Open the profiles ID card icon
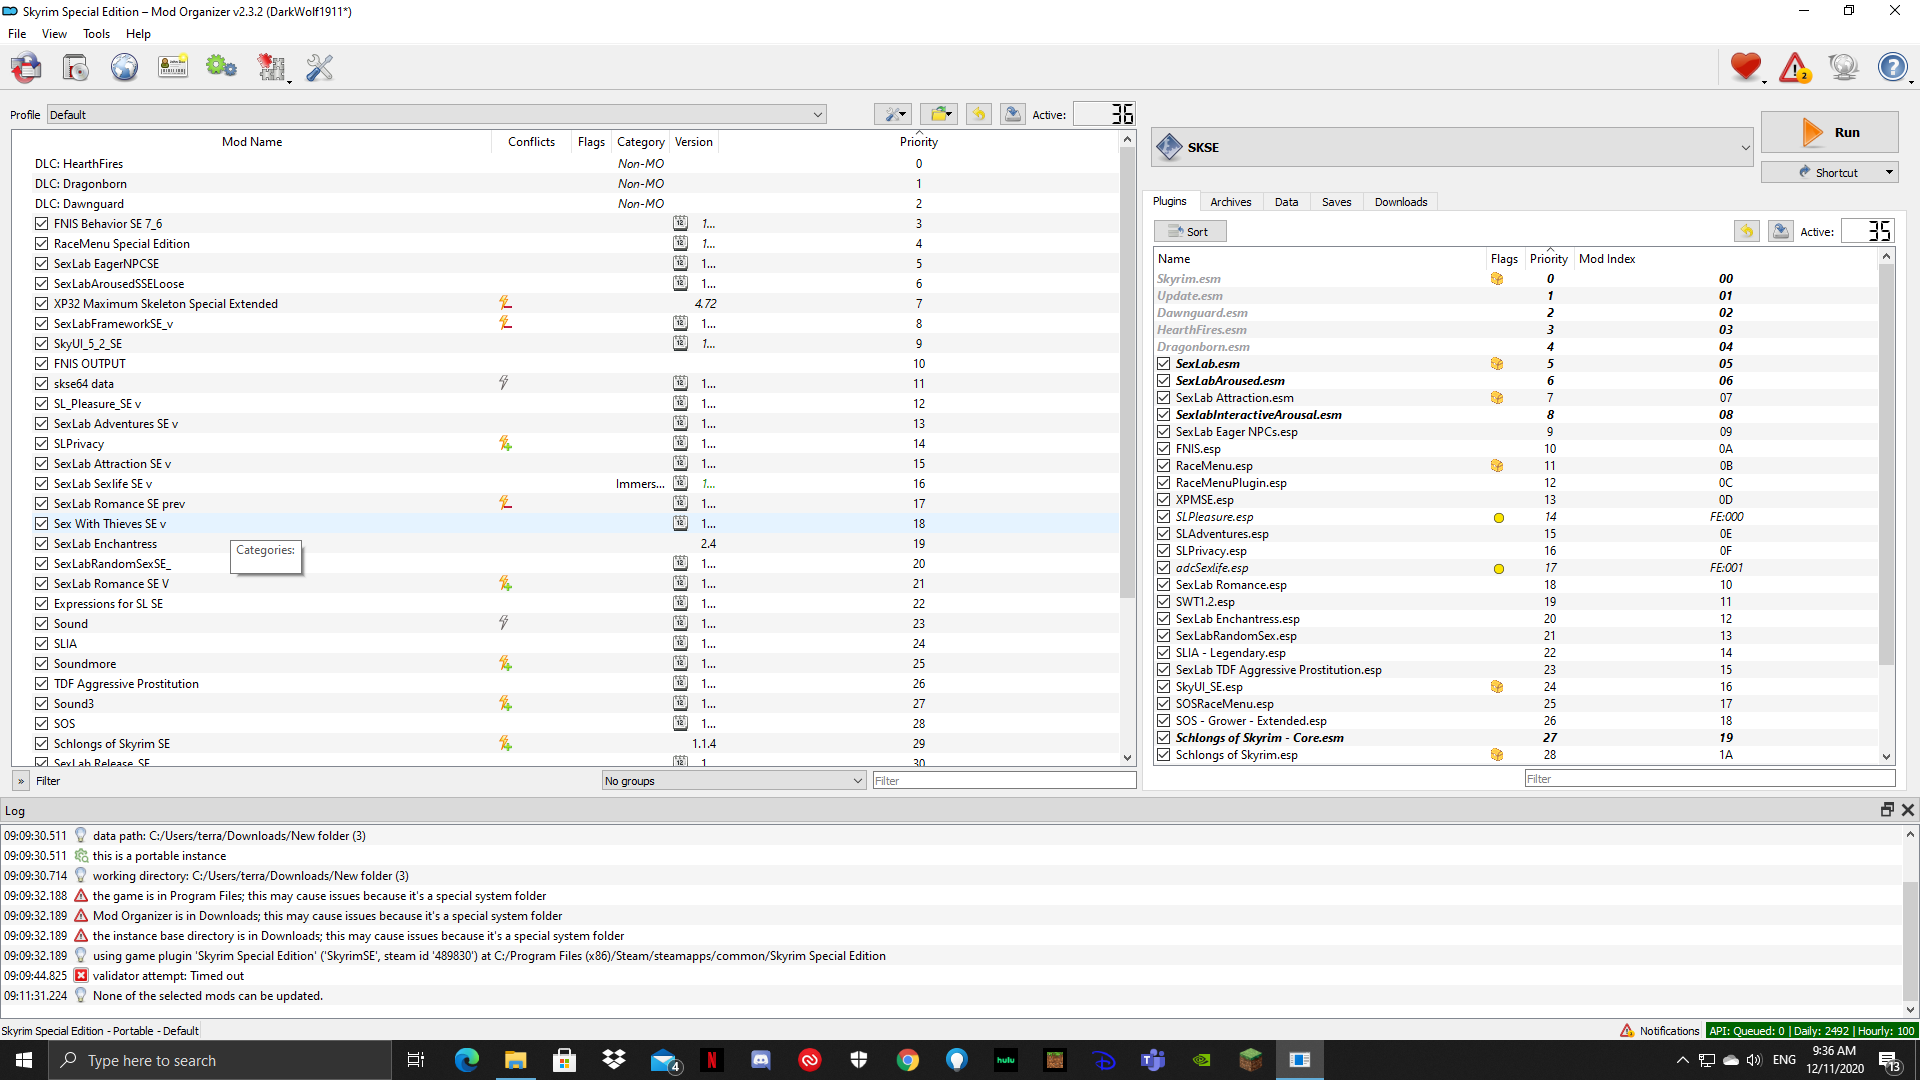 point(173,68)
